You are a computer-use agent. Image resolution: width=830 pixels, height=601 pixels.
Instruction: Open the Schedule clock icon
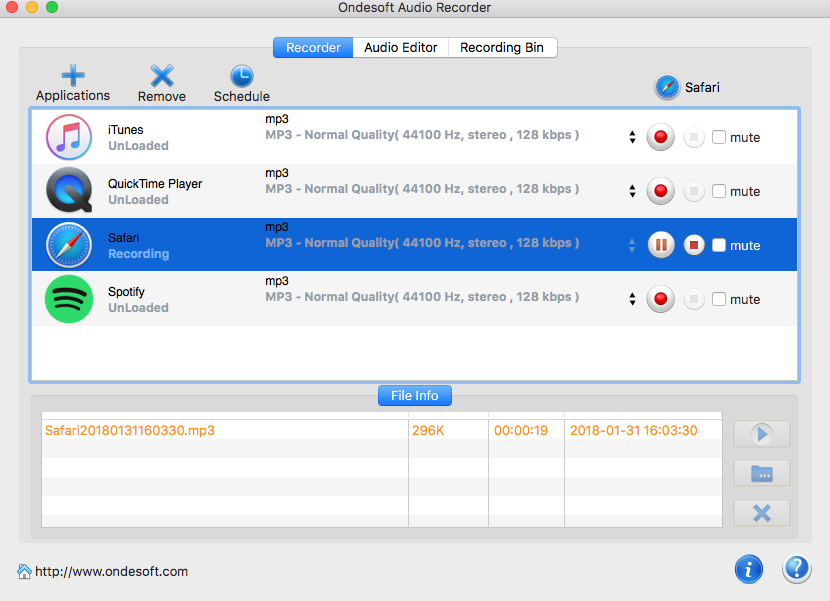pyautogui.click(x=242, y=77)
